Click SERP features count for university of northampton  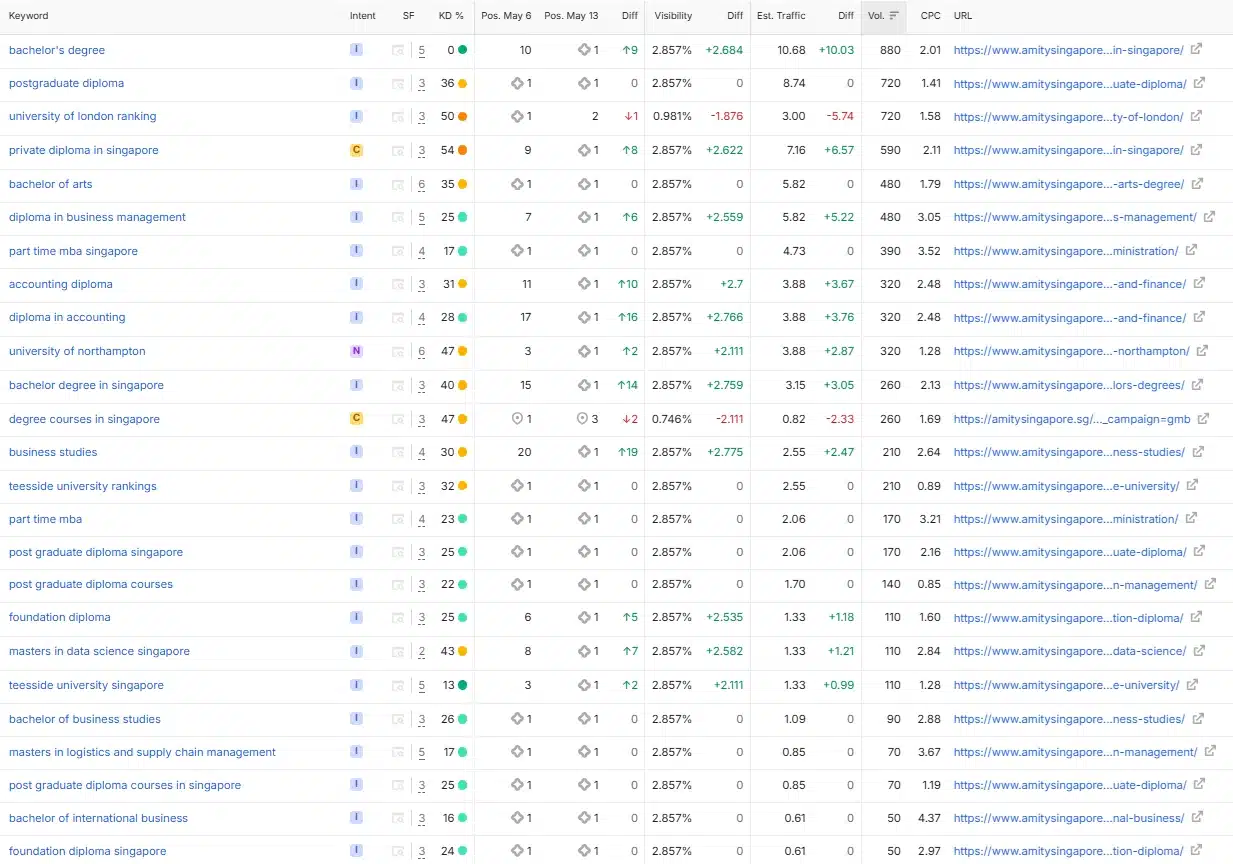pos(422,351)
